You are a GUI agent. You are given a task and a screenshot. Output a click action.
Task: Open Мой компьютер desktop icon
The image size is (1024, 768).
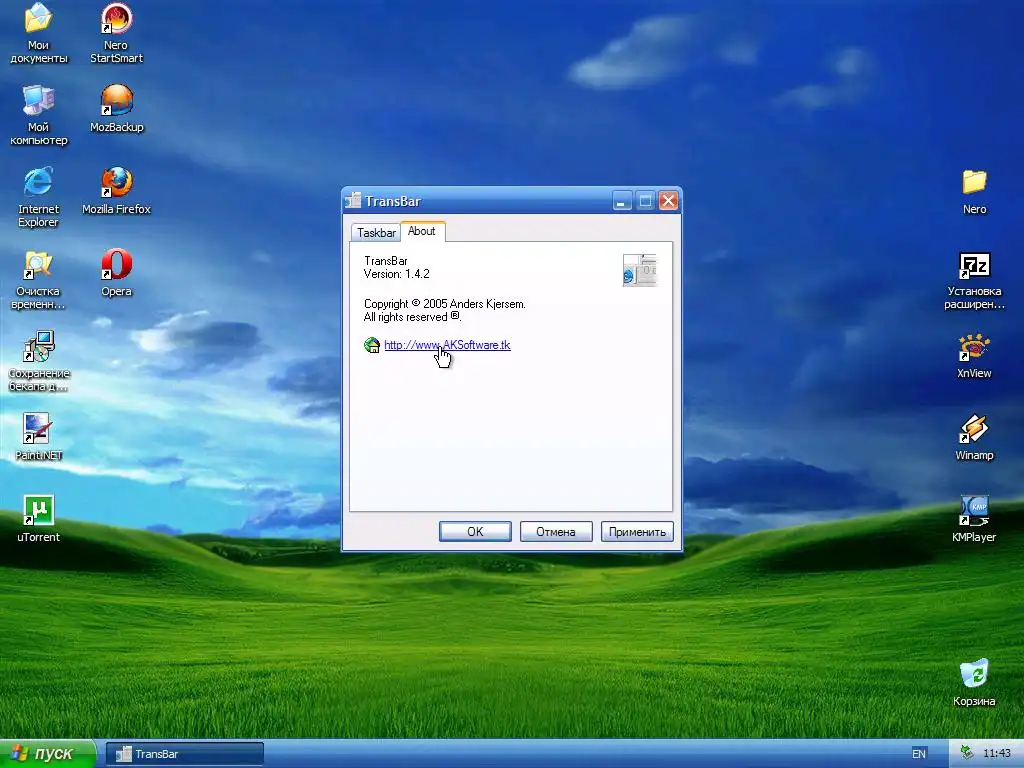[x=39, y=115]
